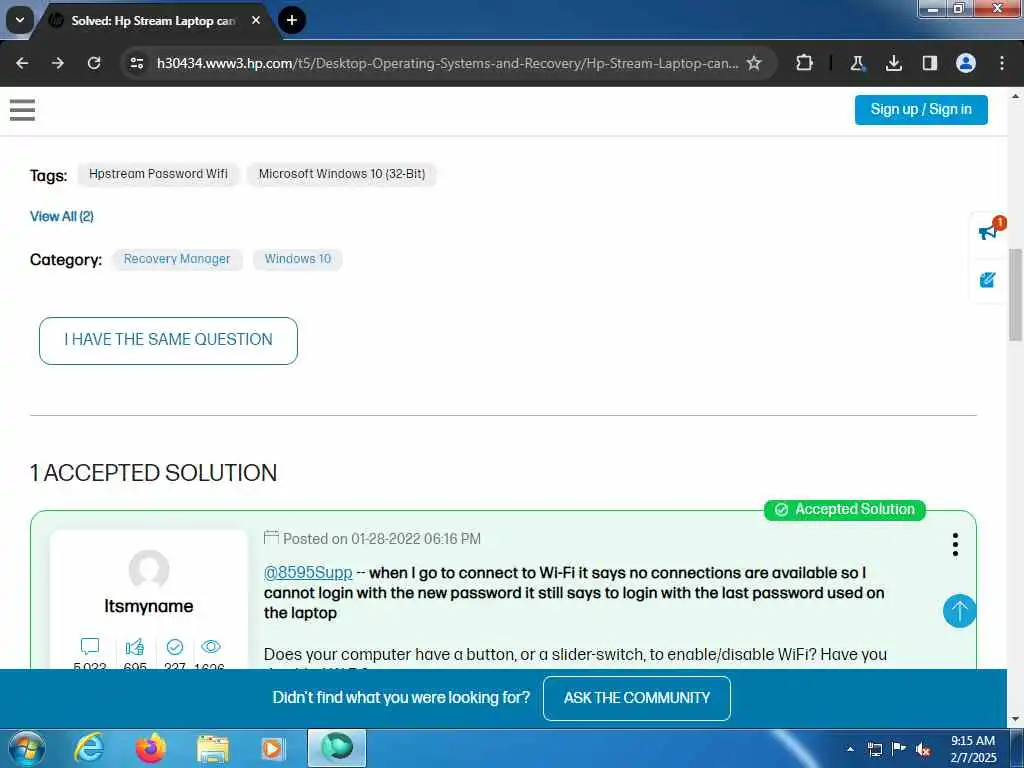Open the megaphone notifications icon

pyautogui.click(x=989, y=231)
